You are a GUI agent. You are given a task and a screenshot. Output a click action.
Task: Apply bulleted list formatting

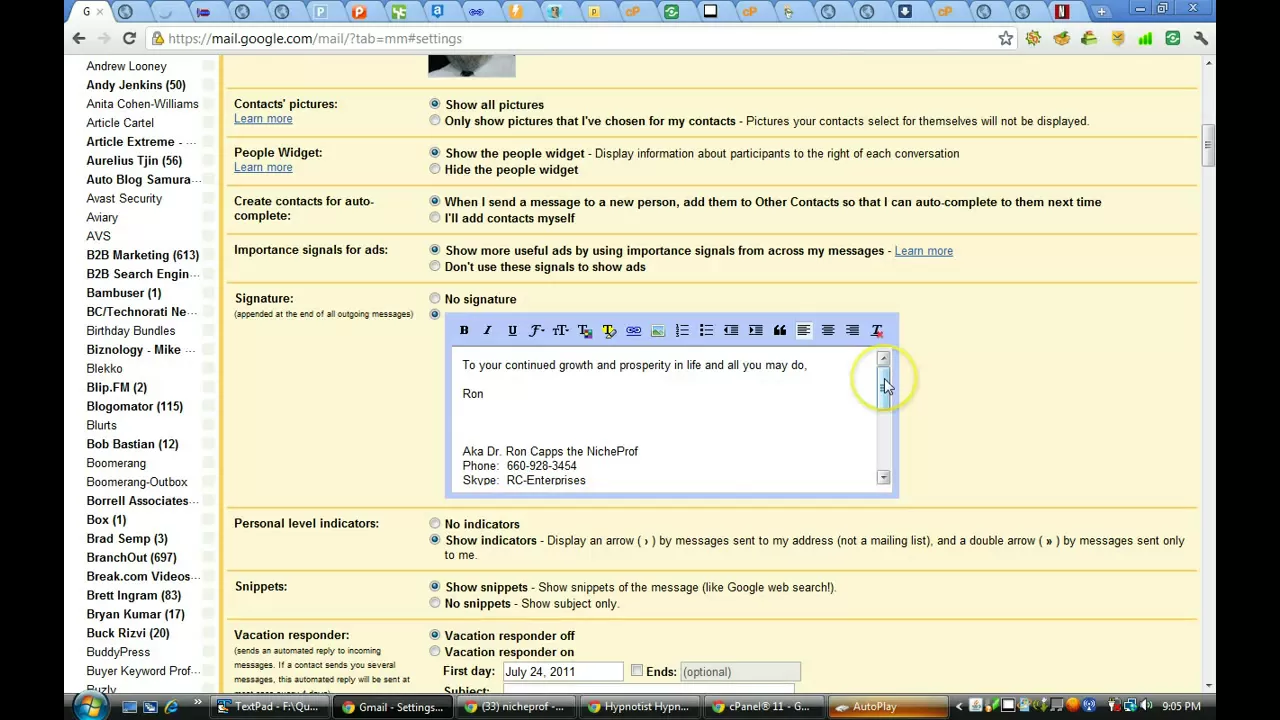(706, 330)
